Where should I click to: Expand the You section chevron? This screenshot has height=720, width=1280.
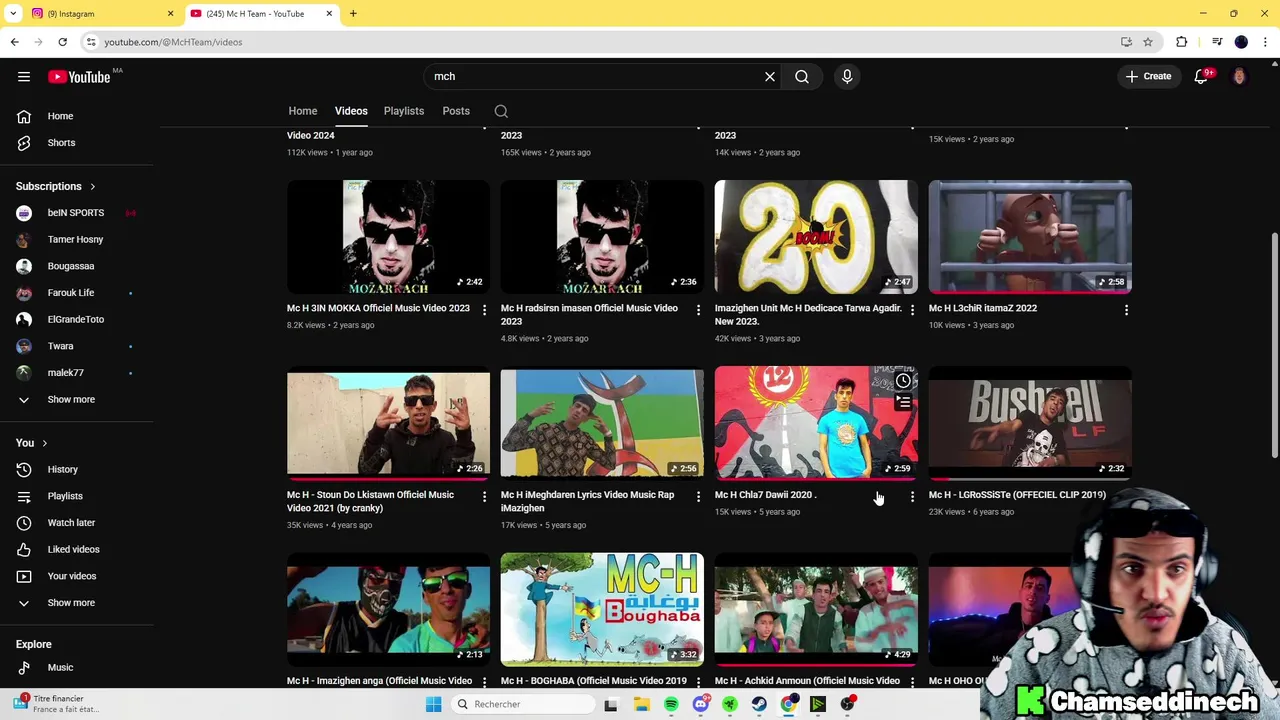(44, 443)
